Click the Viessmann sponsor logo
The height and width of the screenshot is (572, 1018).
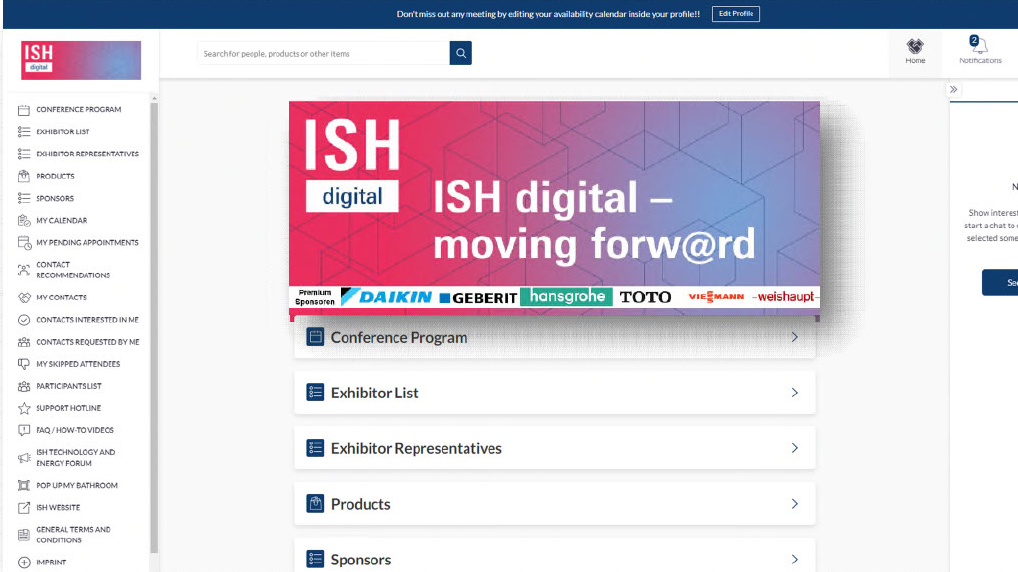tap(716, 297)
